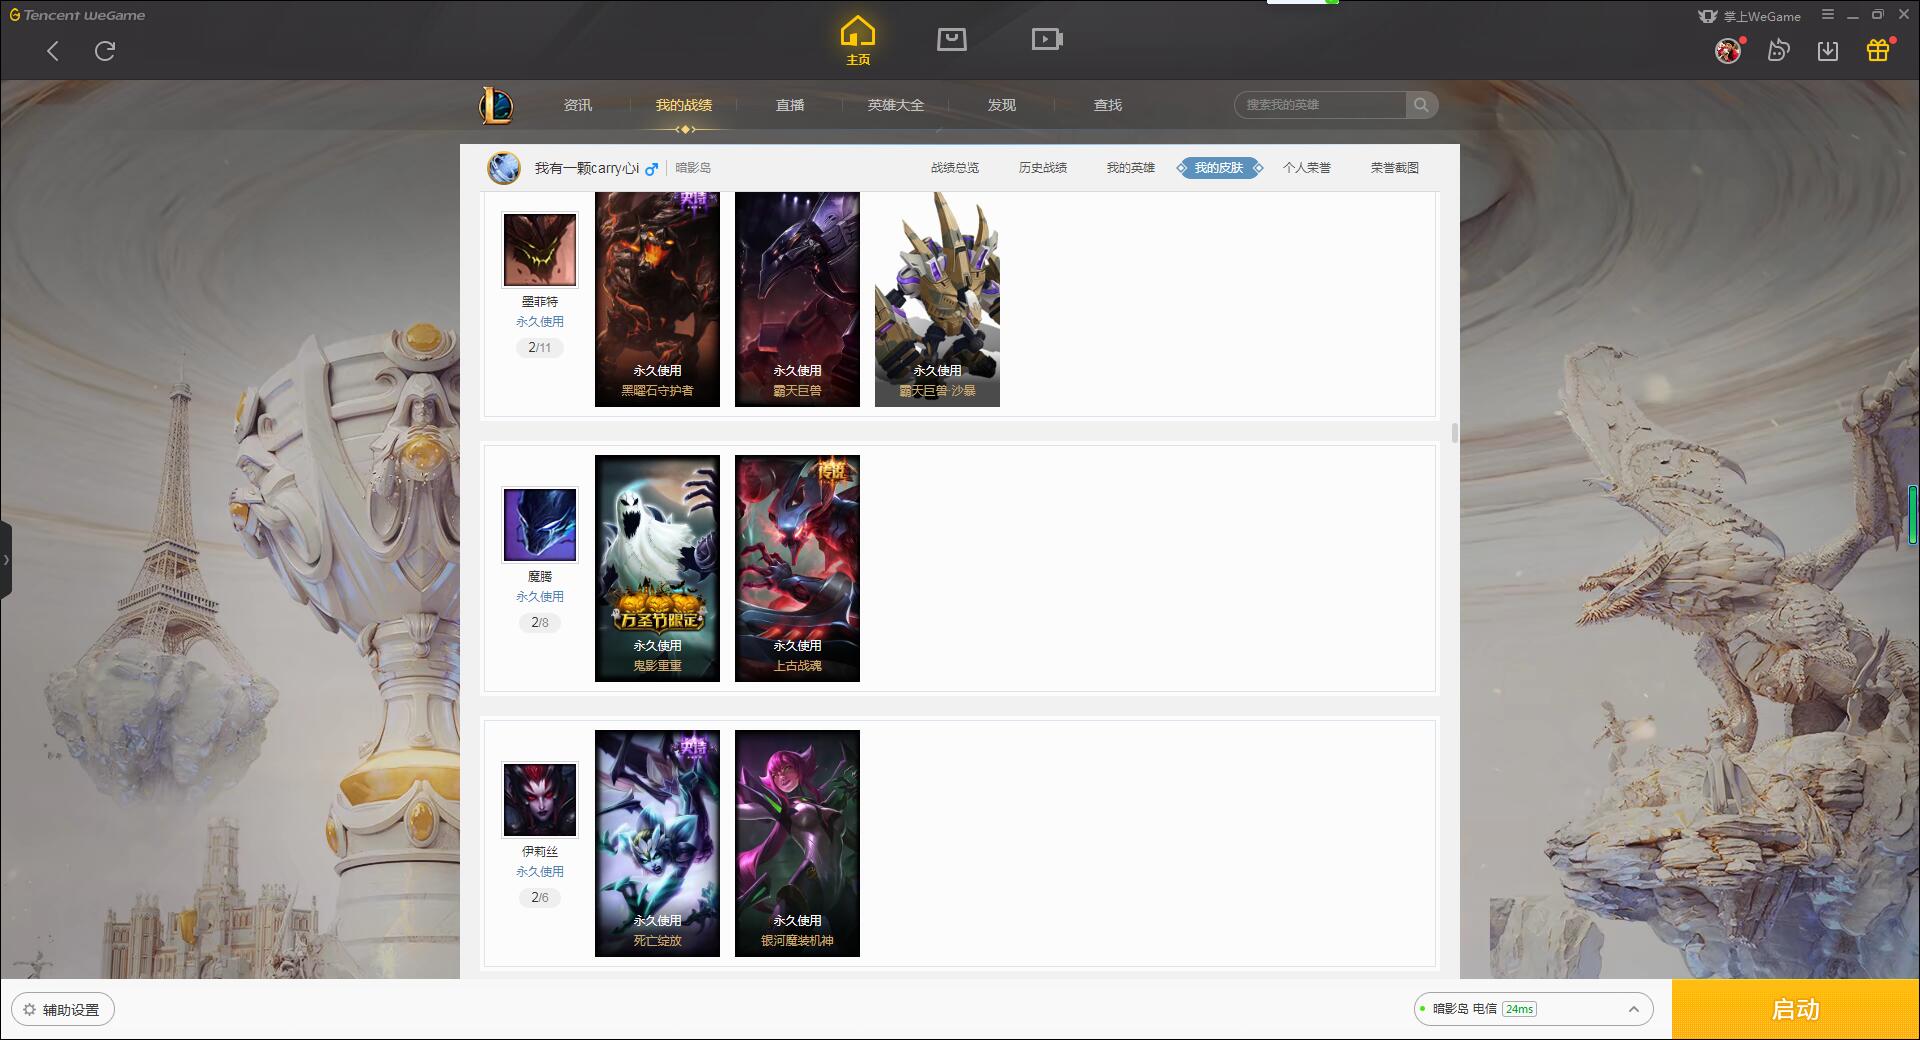The width and height of the screenshot is (1920, 1040).
Task: Click the 魔腾 champion name
Action: tap(540, 577)
